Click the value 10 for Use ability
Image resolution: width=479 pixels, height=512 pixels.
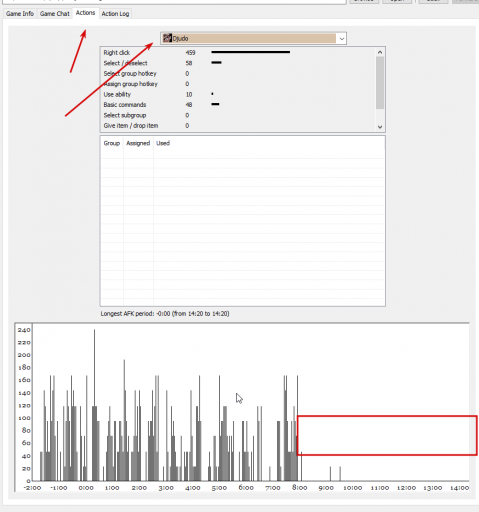tap(189, 94)
